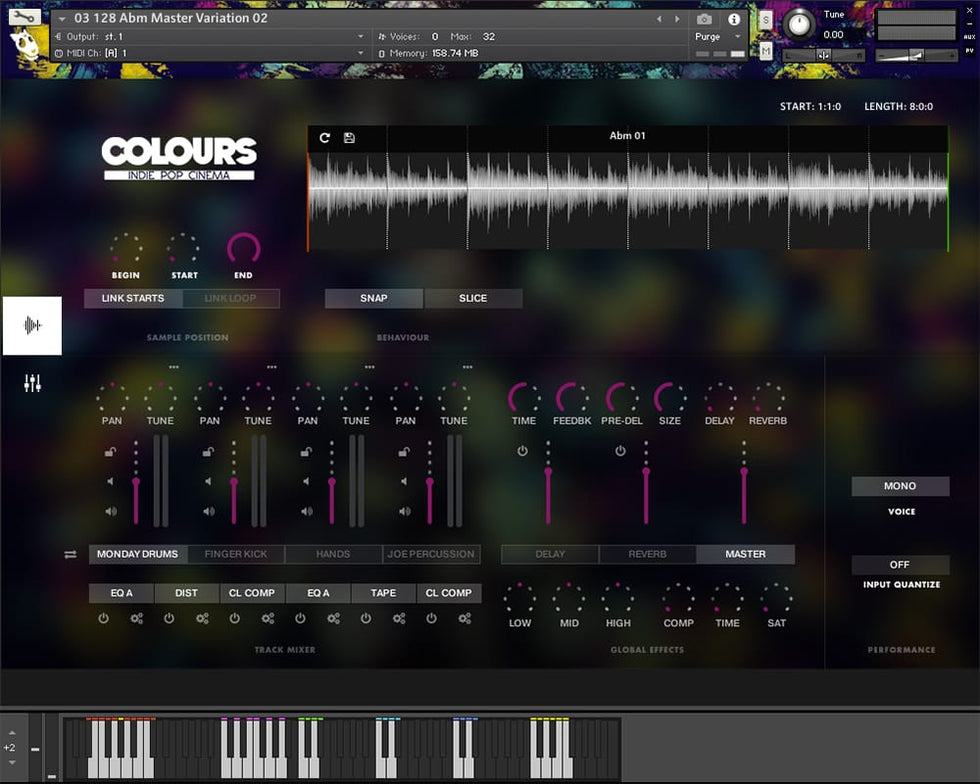Open the instrument preset name dropdown arrow
This screenshot has width=980, height=784.
pyautogui.click(x=62, y=19)
